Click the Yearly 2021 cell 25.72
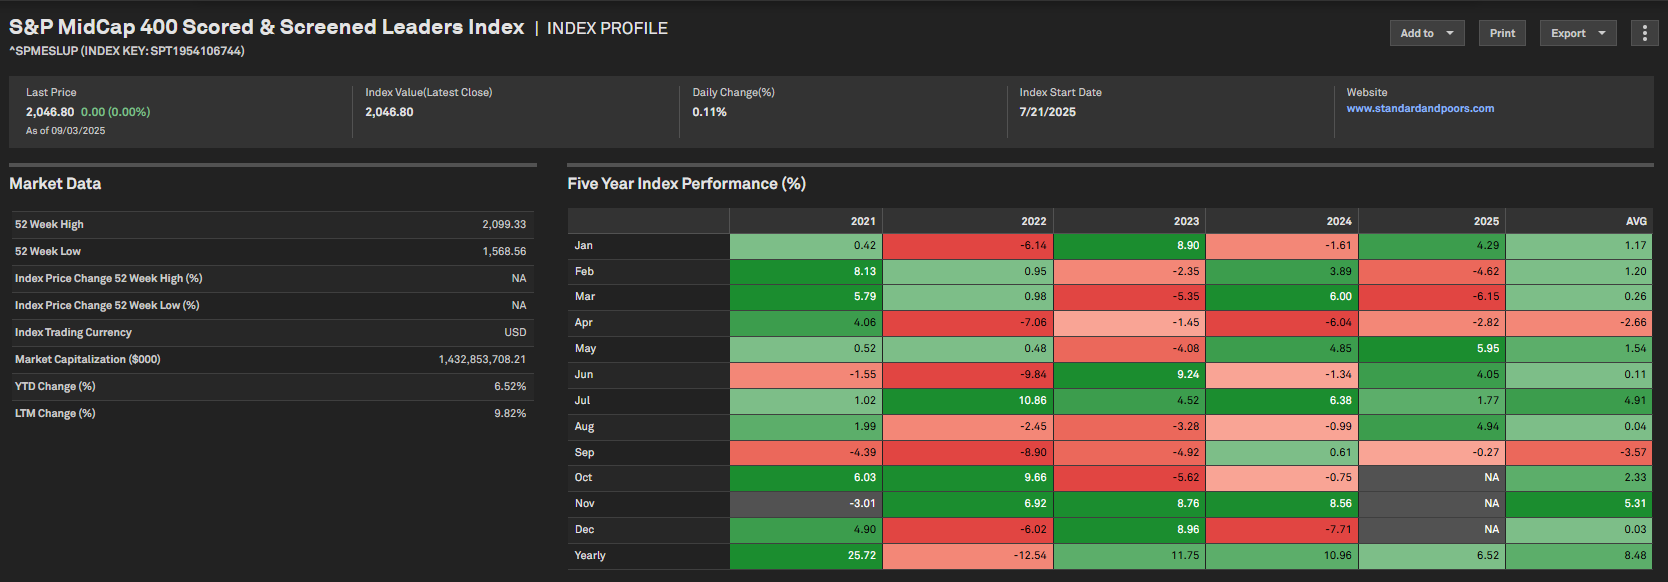 point(806,556)
